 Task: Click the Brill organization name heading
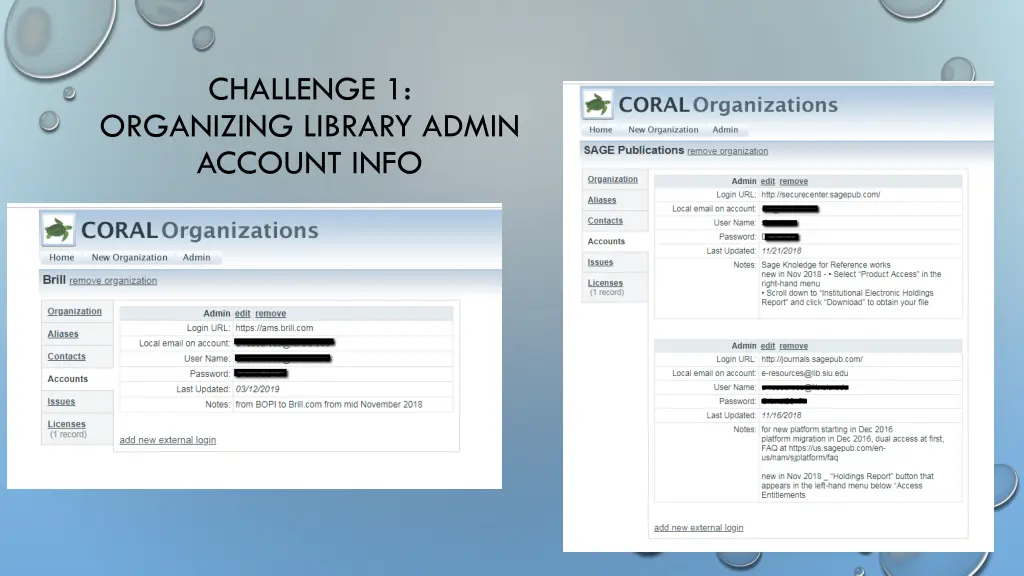54,280
